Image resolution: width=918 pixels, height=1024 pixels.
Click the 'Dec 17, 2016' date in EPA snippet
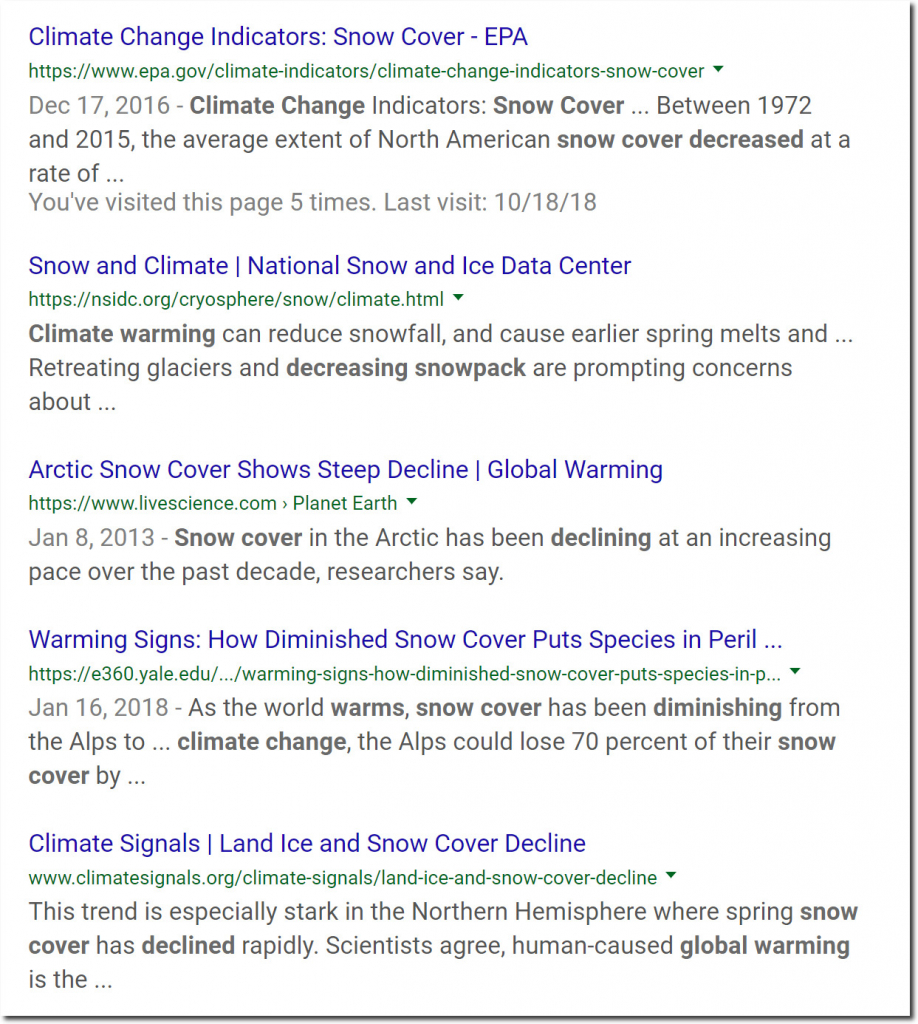tap(99, 106)
